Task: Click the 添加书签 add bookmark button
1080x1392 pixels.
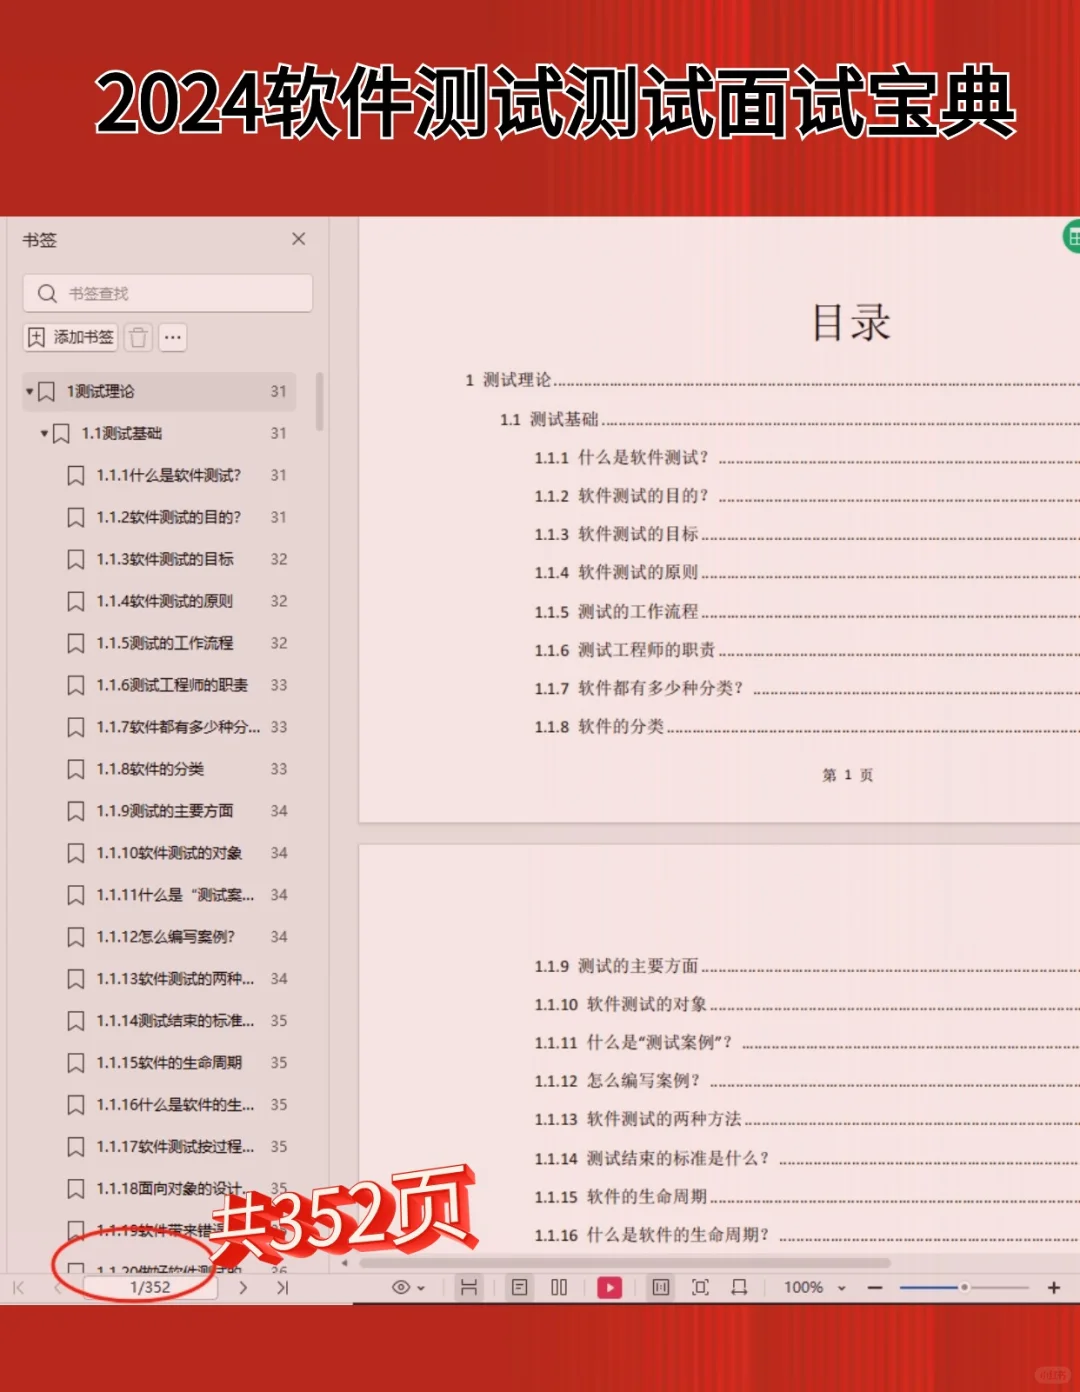Action: pos(70,338)
